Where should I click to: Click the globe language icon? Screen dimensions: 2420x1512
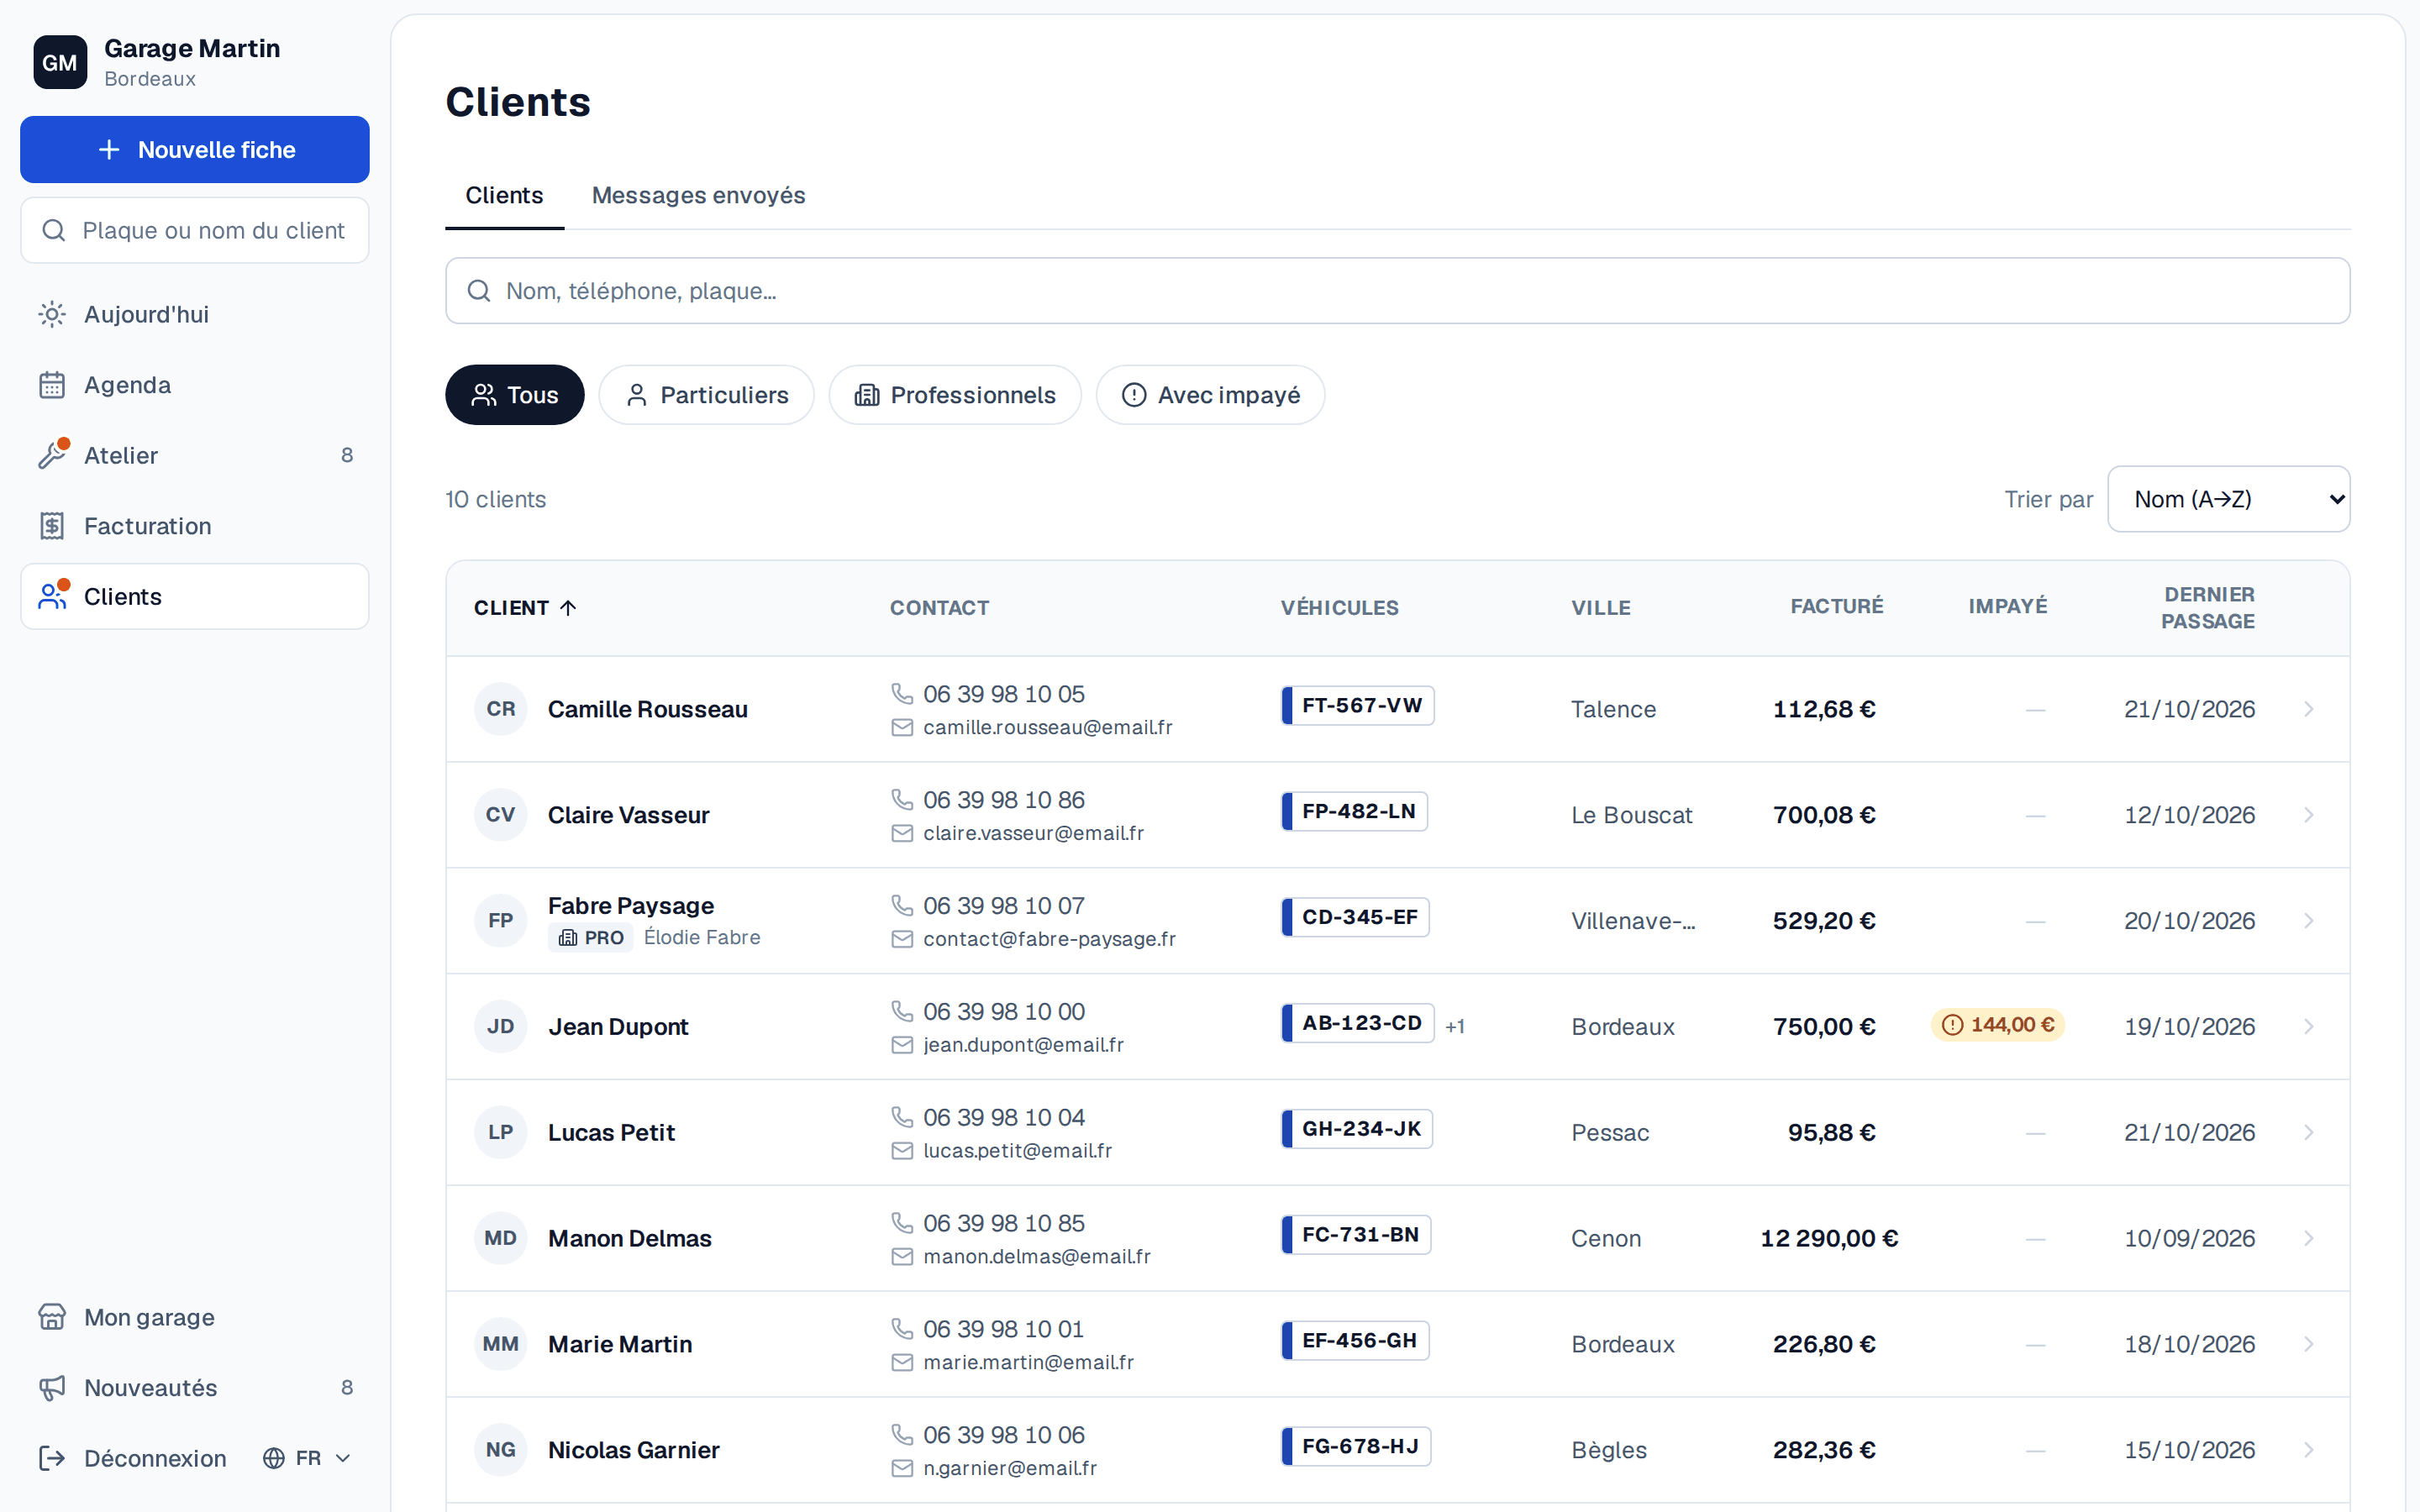[x=274, y=1458]
